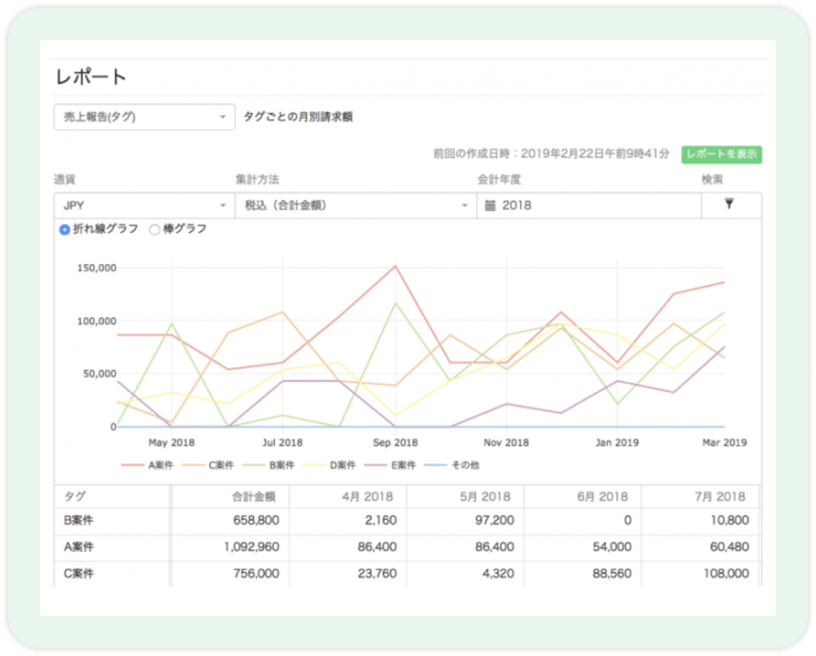This screenshot has width=816, height=656.
Task: Click the タグ column header
Action: [75, 496]
